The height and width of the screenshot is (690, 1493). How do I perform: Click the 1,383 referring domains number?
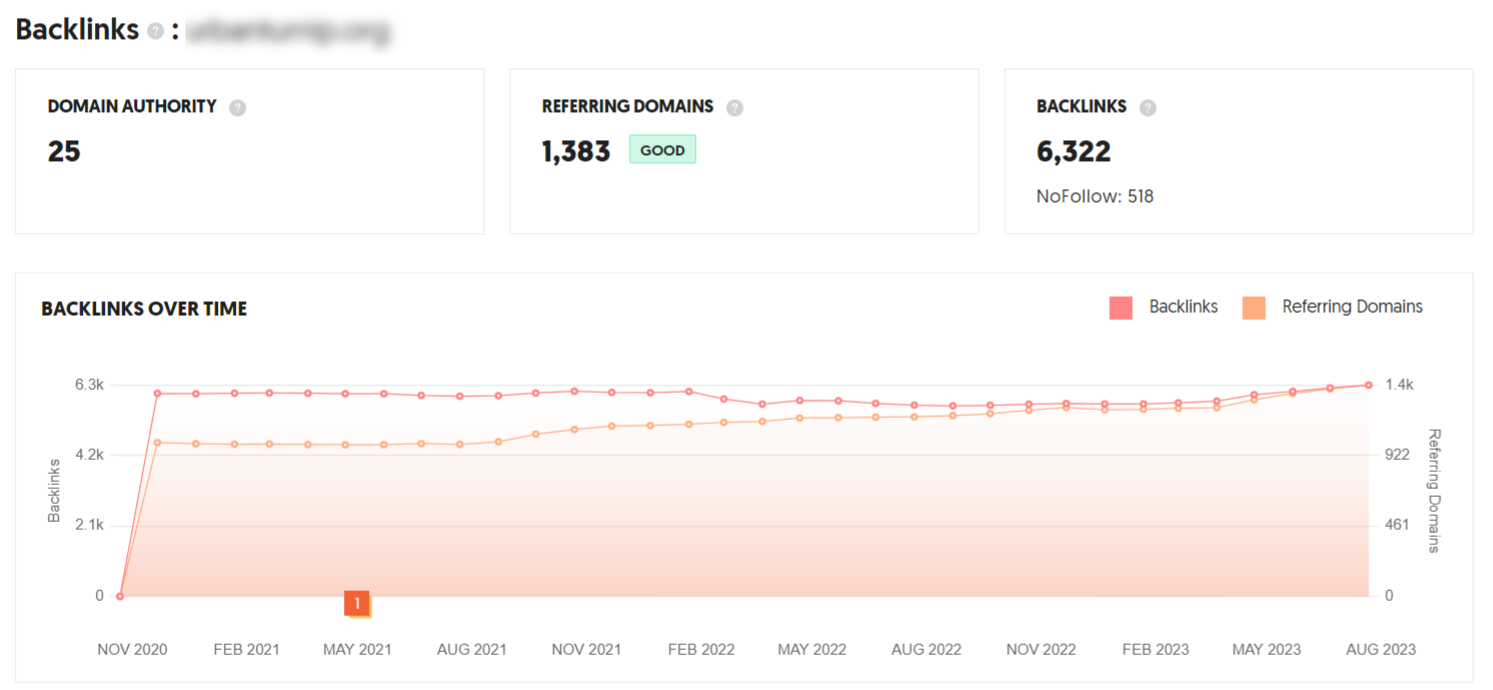(576, 151)
